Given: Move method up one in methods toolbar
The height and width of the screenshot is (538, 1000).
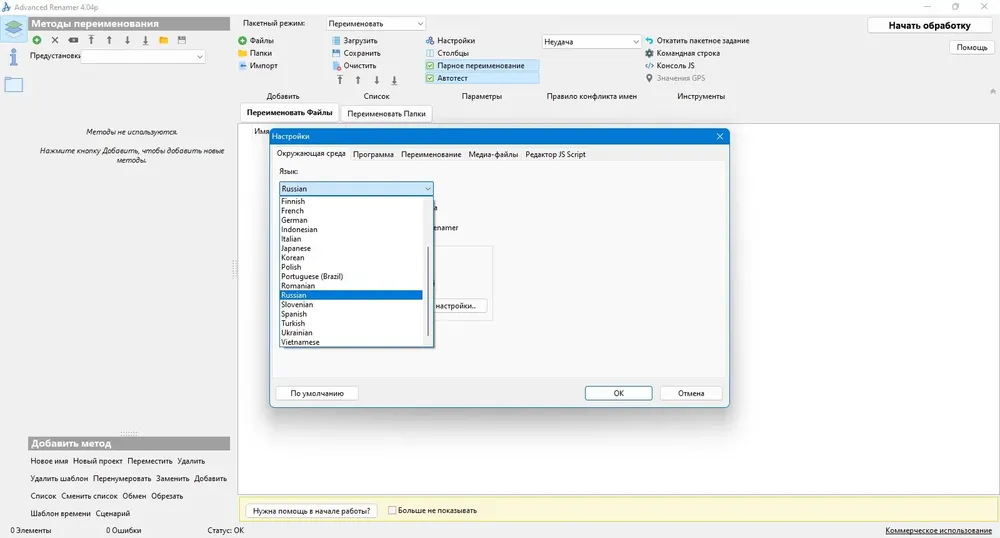Looking at the screenshot, I should [109, 40].
